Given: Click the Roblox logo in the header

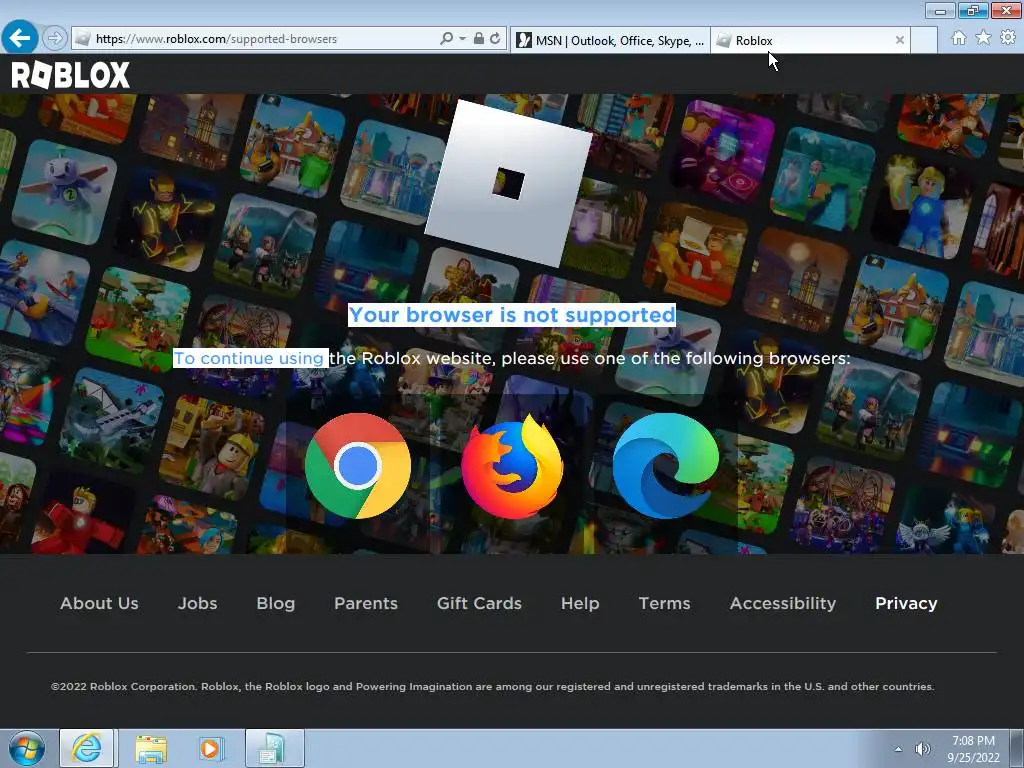Looking at the screenshot, I should pos(71,75).
